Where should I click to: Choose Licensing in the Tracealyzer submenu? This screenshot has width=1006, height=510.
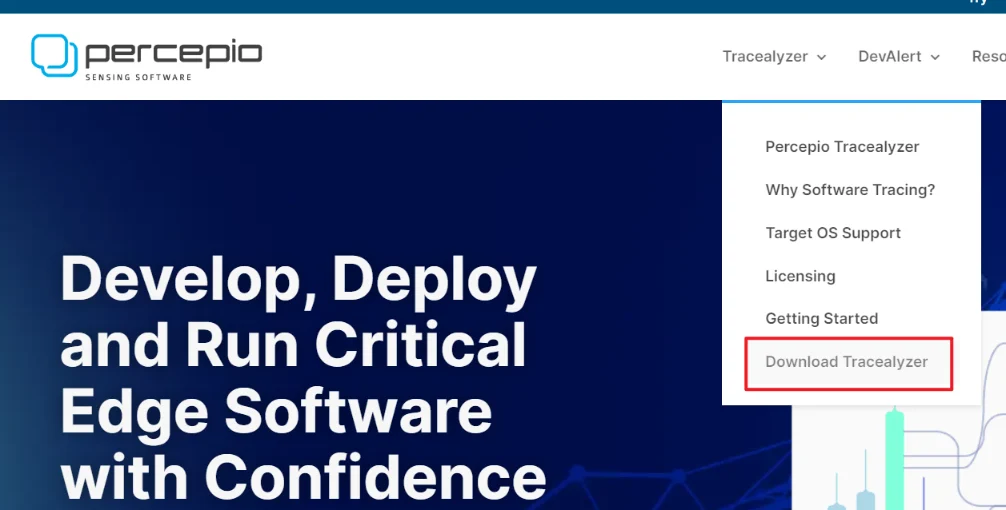tap(800, 276)
